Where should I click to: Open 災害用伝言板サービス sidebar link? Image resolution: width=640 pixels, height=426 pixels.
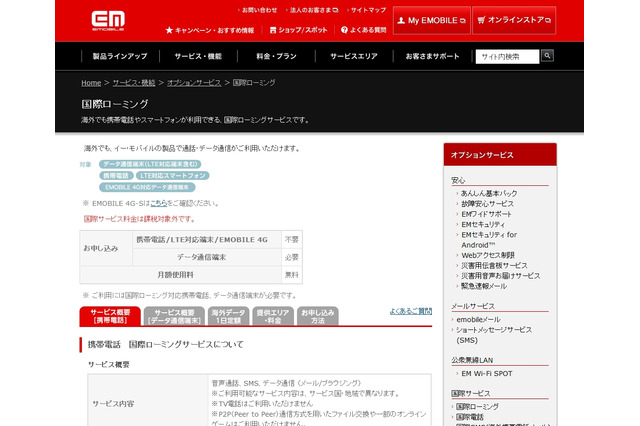click(x=494, y=266)
